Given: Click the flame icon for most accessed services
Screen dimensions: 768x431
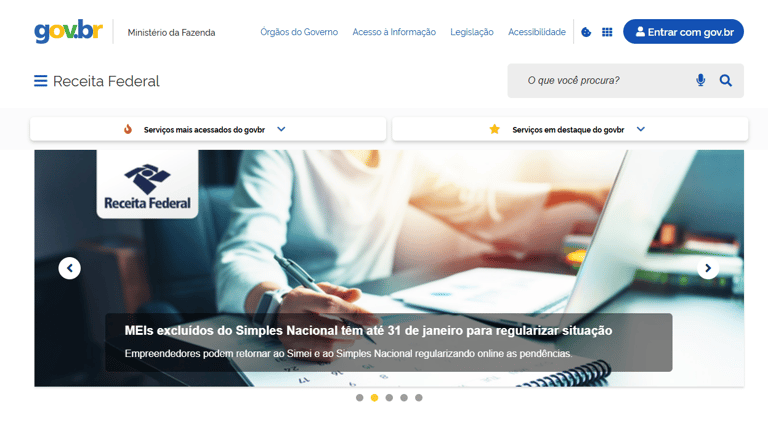Looking at the screenshot, I should coord(128,129).
